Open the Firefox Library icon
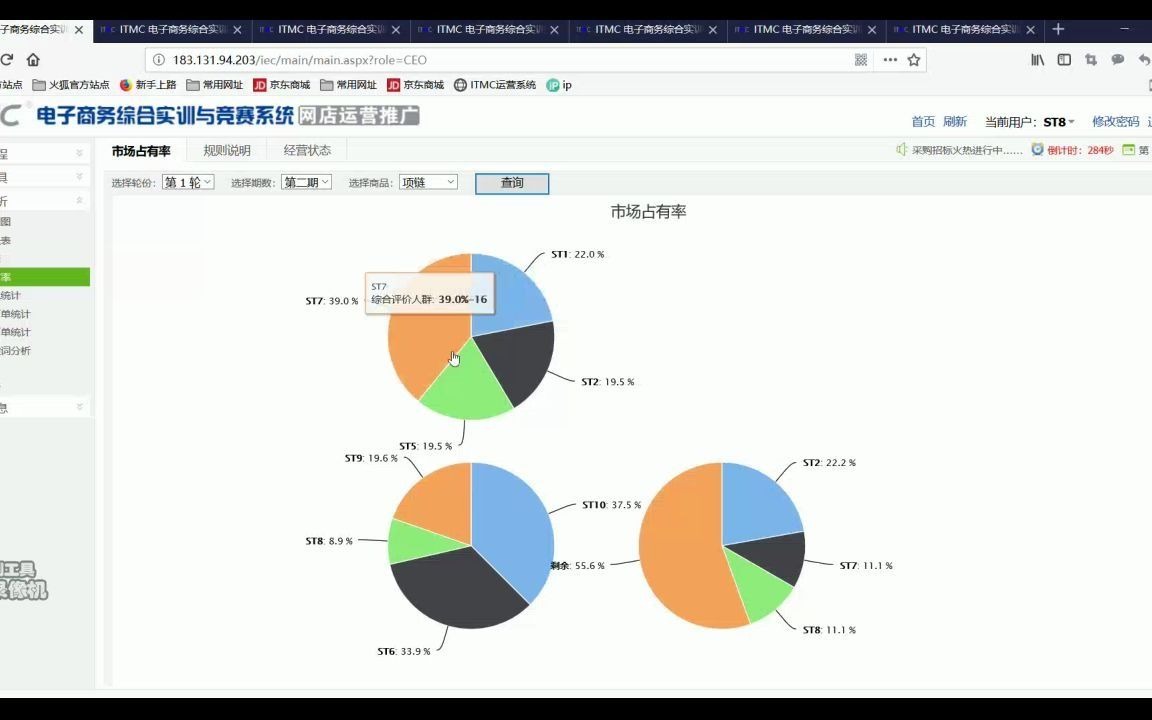The image size is (1152, 720). click(1037, 60)
